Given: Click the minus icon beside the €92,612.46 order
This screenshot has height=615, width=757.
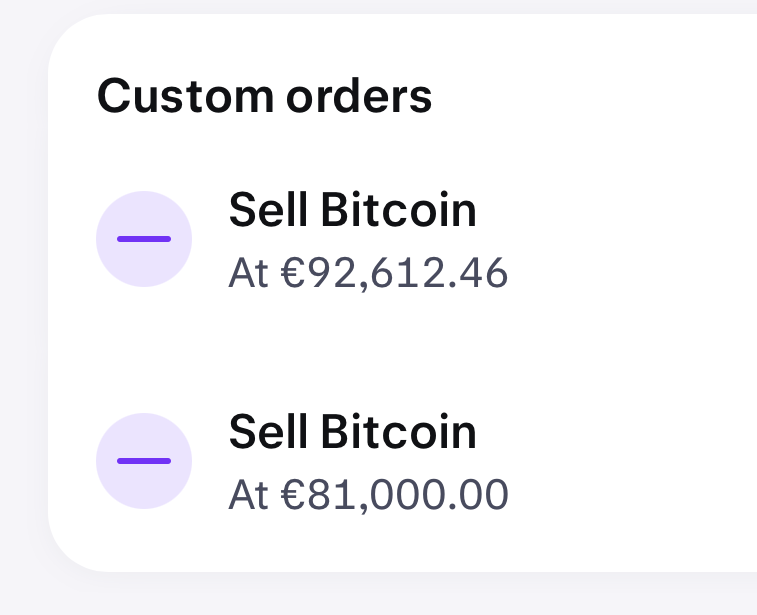Looking at the screenshot, I should click(144, 239).
